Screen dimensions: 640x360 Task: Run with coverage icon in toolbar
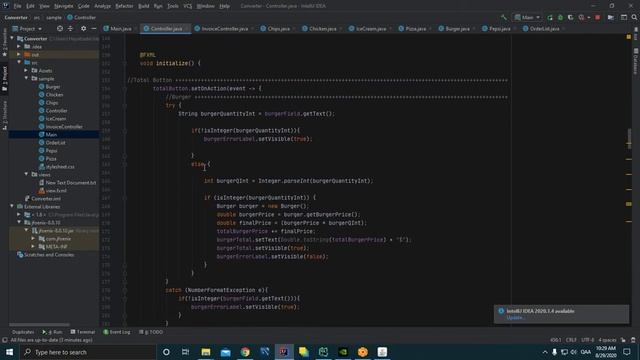point(571,18)
